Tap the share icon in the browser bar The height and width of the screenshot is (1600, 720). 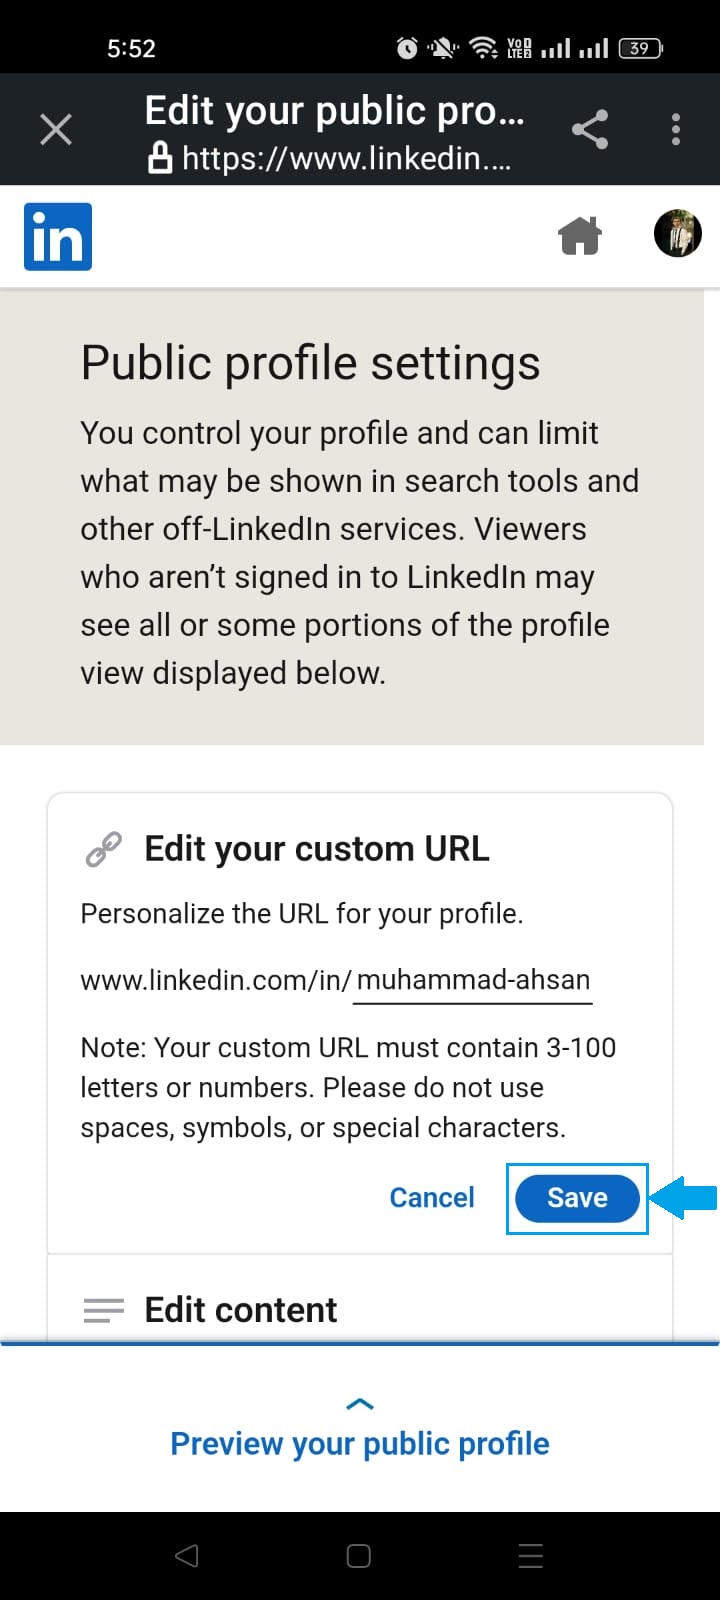pyautogui.click(x=589, y=128)
